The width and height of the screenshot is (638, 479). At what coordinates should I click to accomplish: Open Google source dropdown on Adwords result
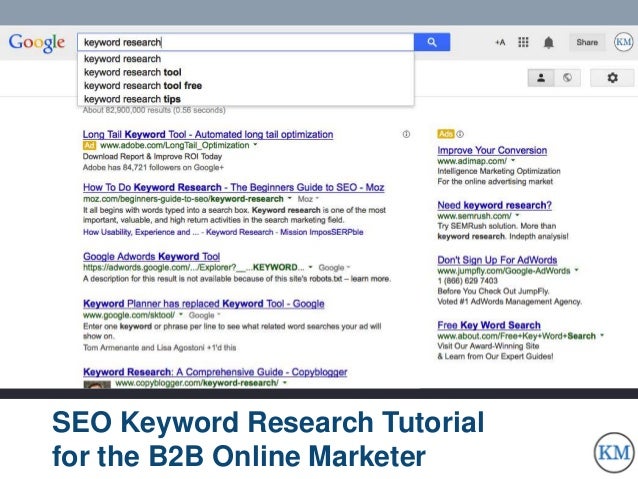click(x=334, y=268)
